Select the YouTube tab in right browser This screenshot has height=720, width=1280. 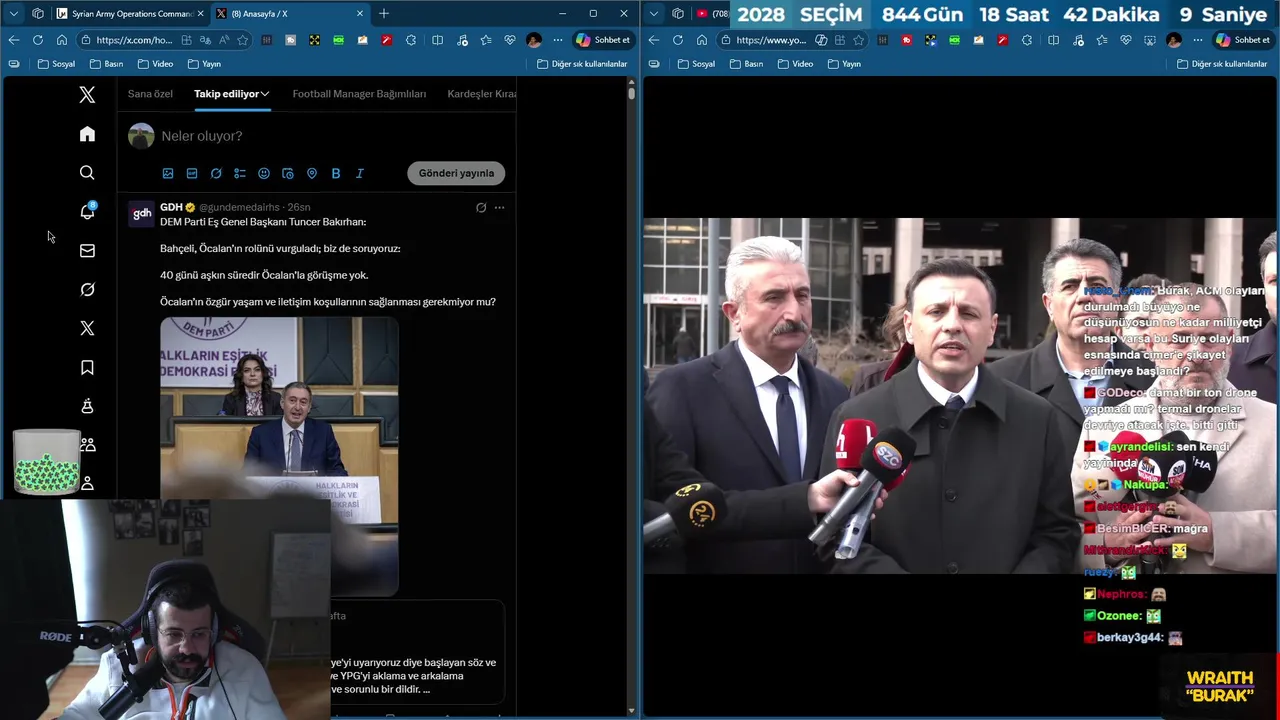(713, 13)
